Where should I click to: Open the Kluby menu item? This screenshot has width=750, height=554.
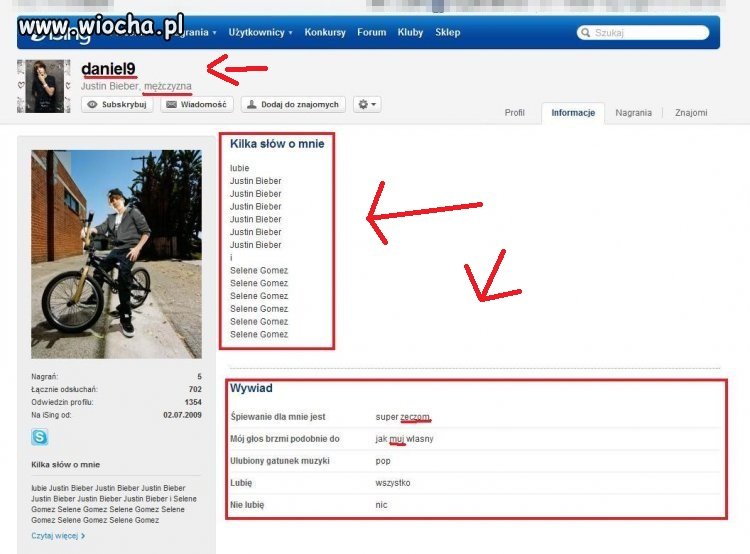pos(410,33)
